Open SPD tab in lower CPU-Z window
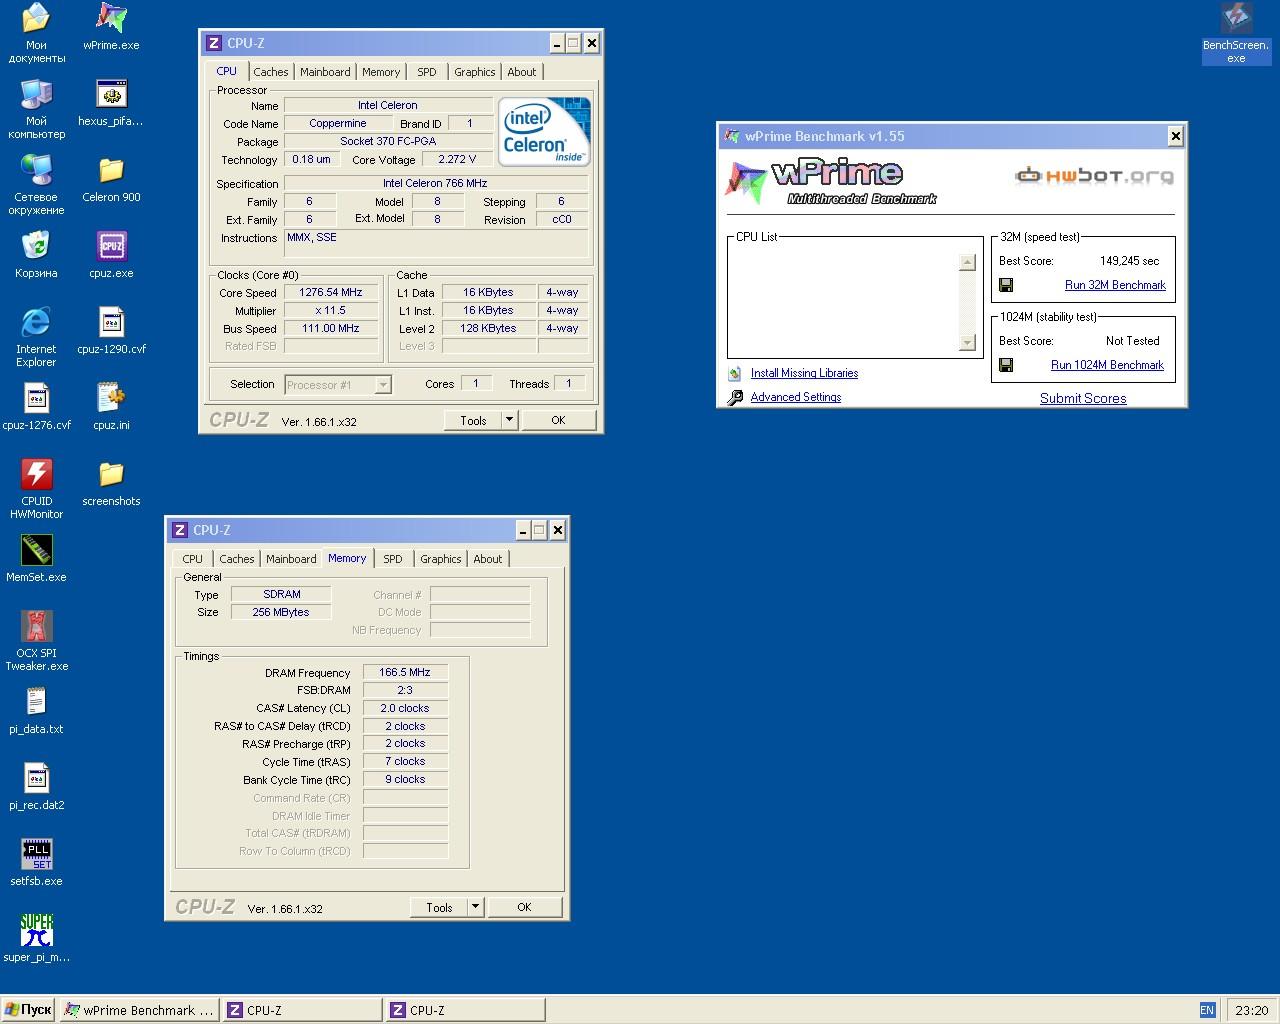1280x1024 pixels. pyautogui.click(x=393, y=559)
